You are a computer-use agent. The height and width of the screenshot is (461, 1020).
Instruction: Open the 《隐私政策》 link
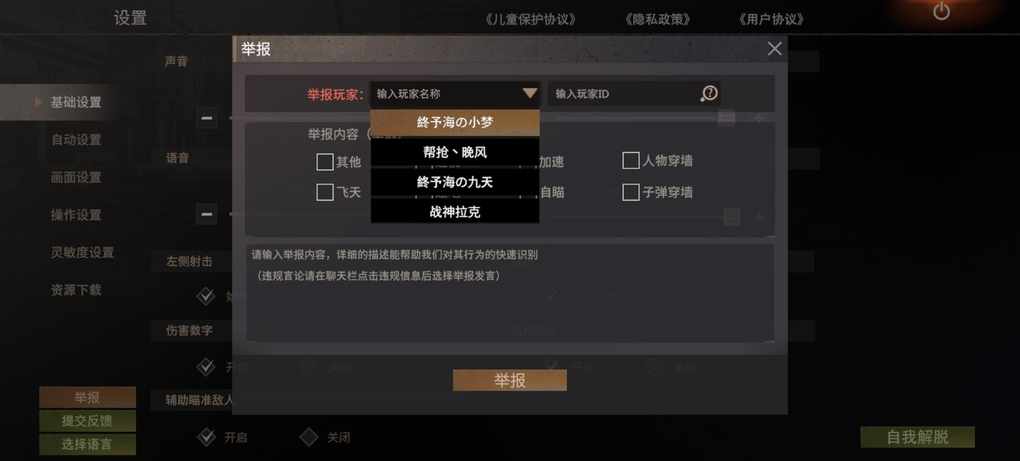coord(657,20)
